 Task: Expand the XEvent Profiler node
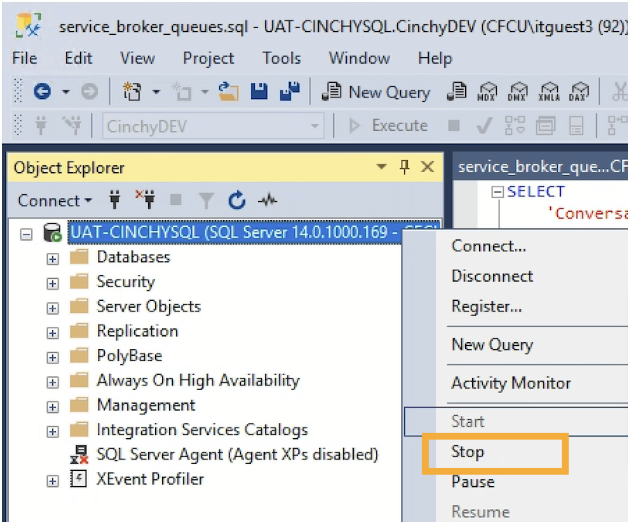pyautogui.click(x=52, y=481)
